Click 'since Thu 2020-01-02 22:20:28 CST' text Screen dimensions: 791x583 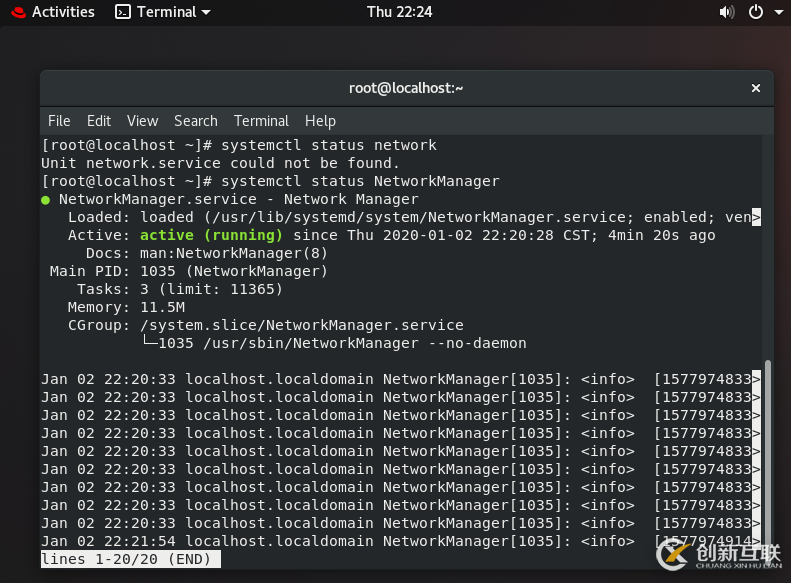tap(445, 235)
